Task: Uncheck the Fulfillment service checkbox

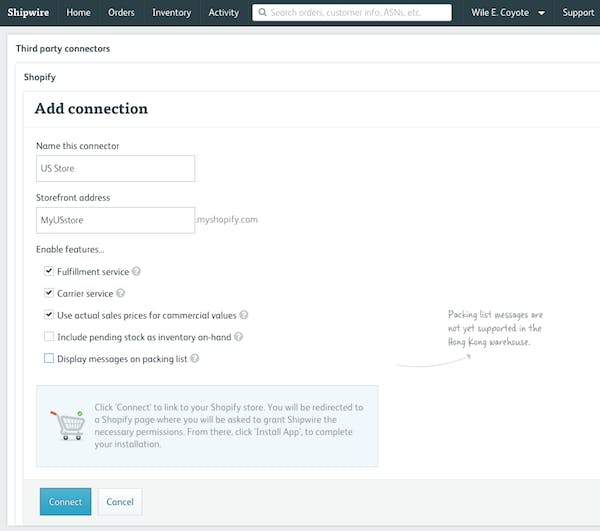Action: (x=49, y=271)
